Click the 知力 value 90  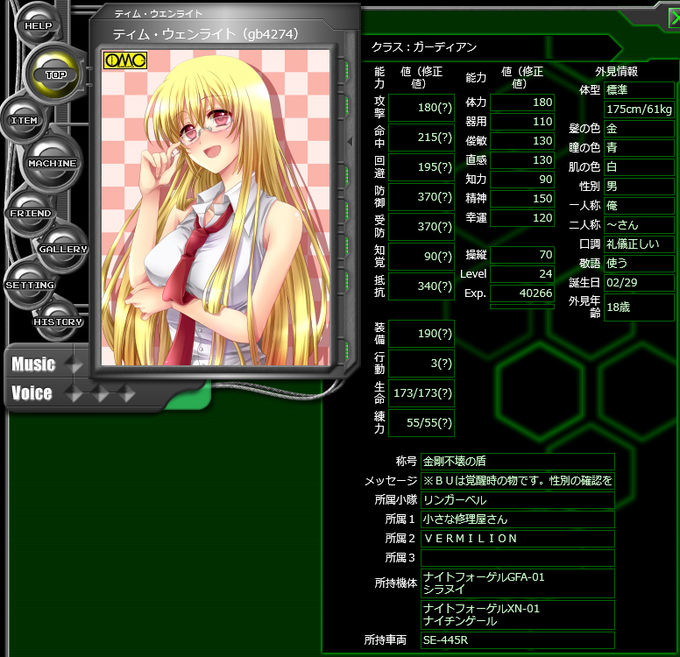[522, 179]
